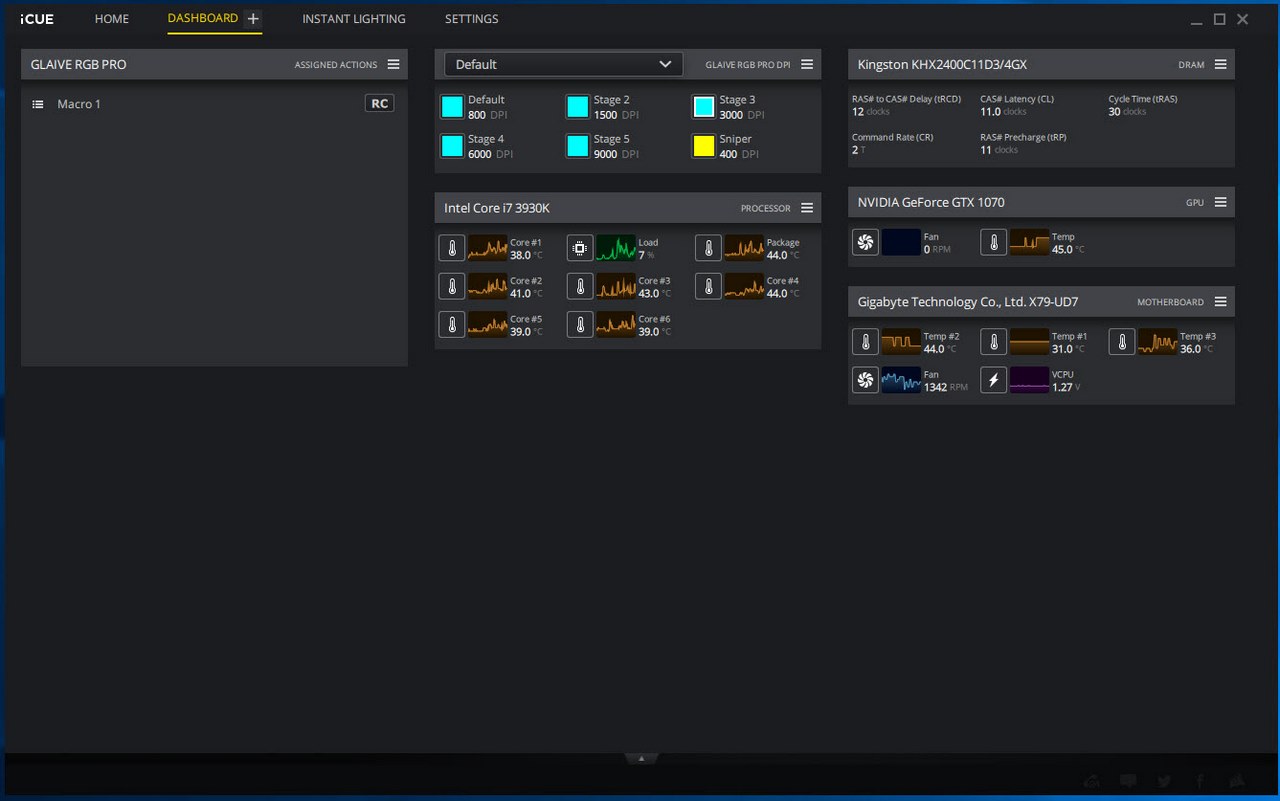The image size is (1280, 801).
Task: Click the Core #1 temperature graph
Action: tap(488, 248)
